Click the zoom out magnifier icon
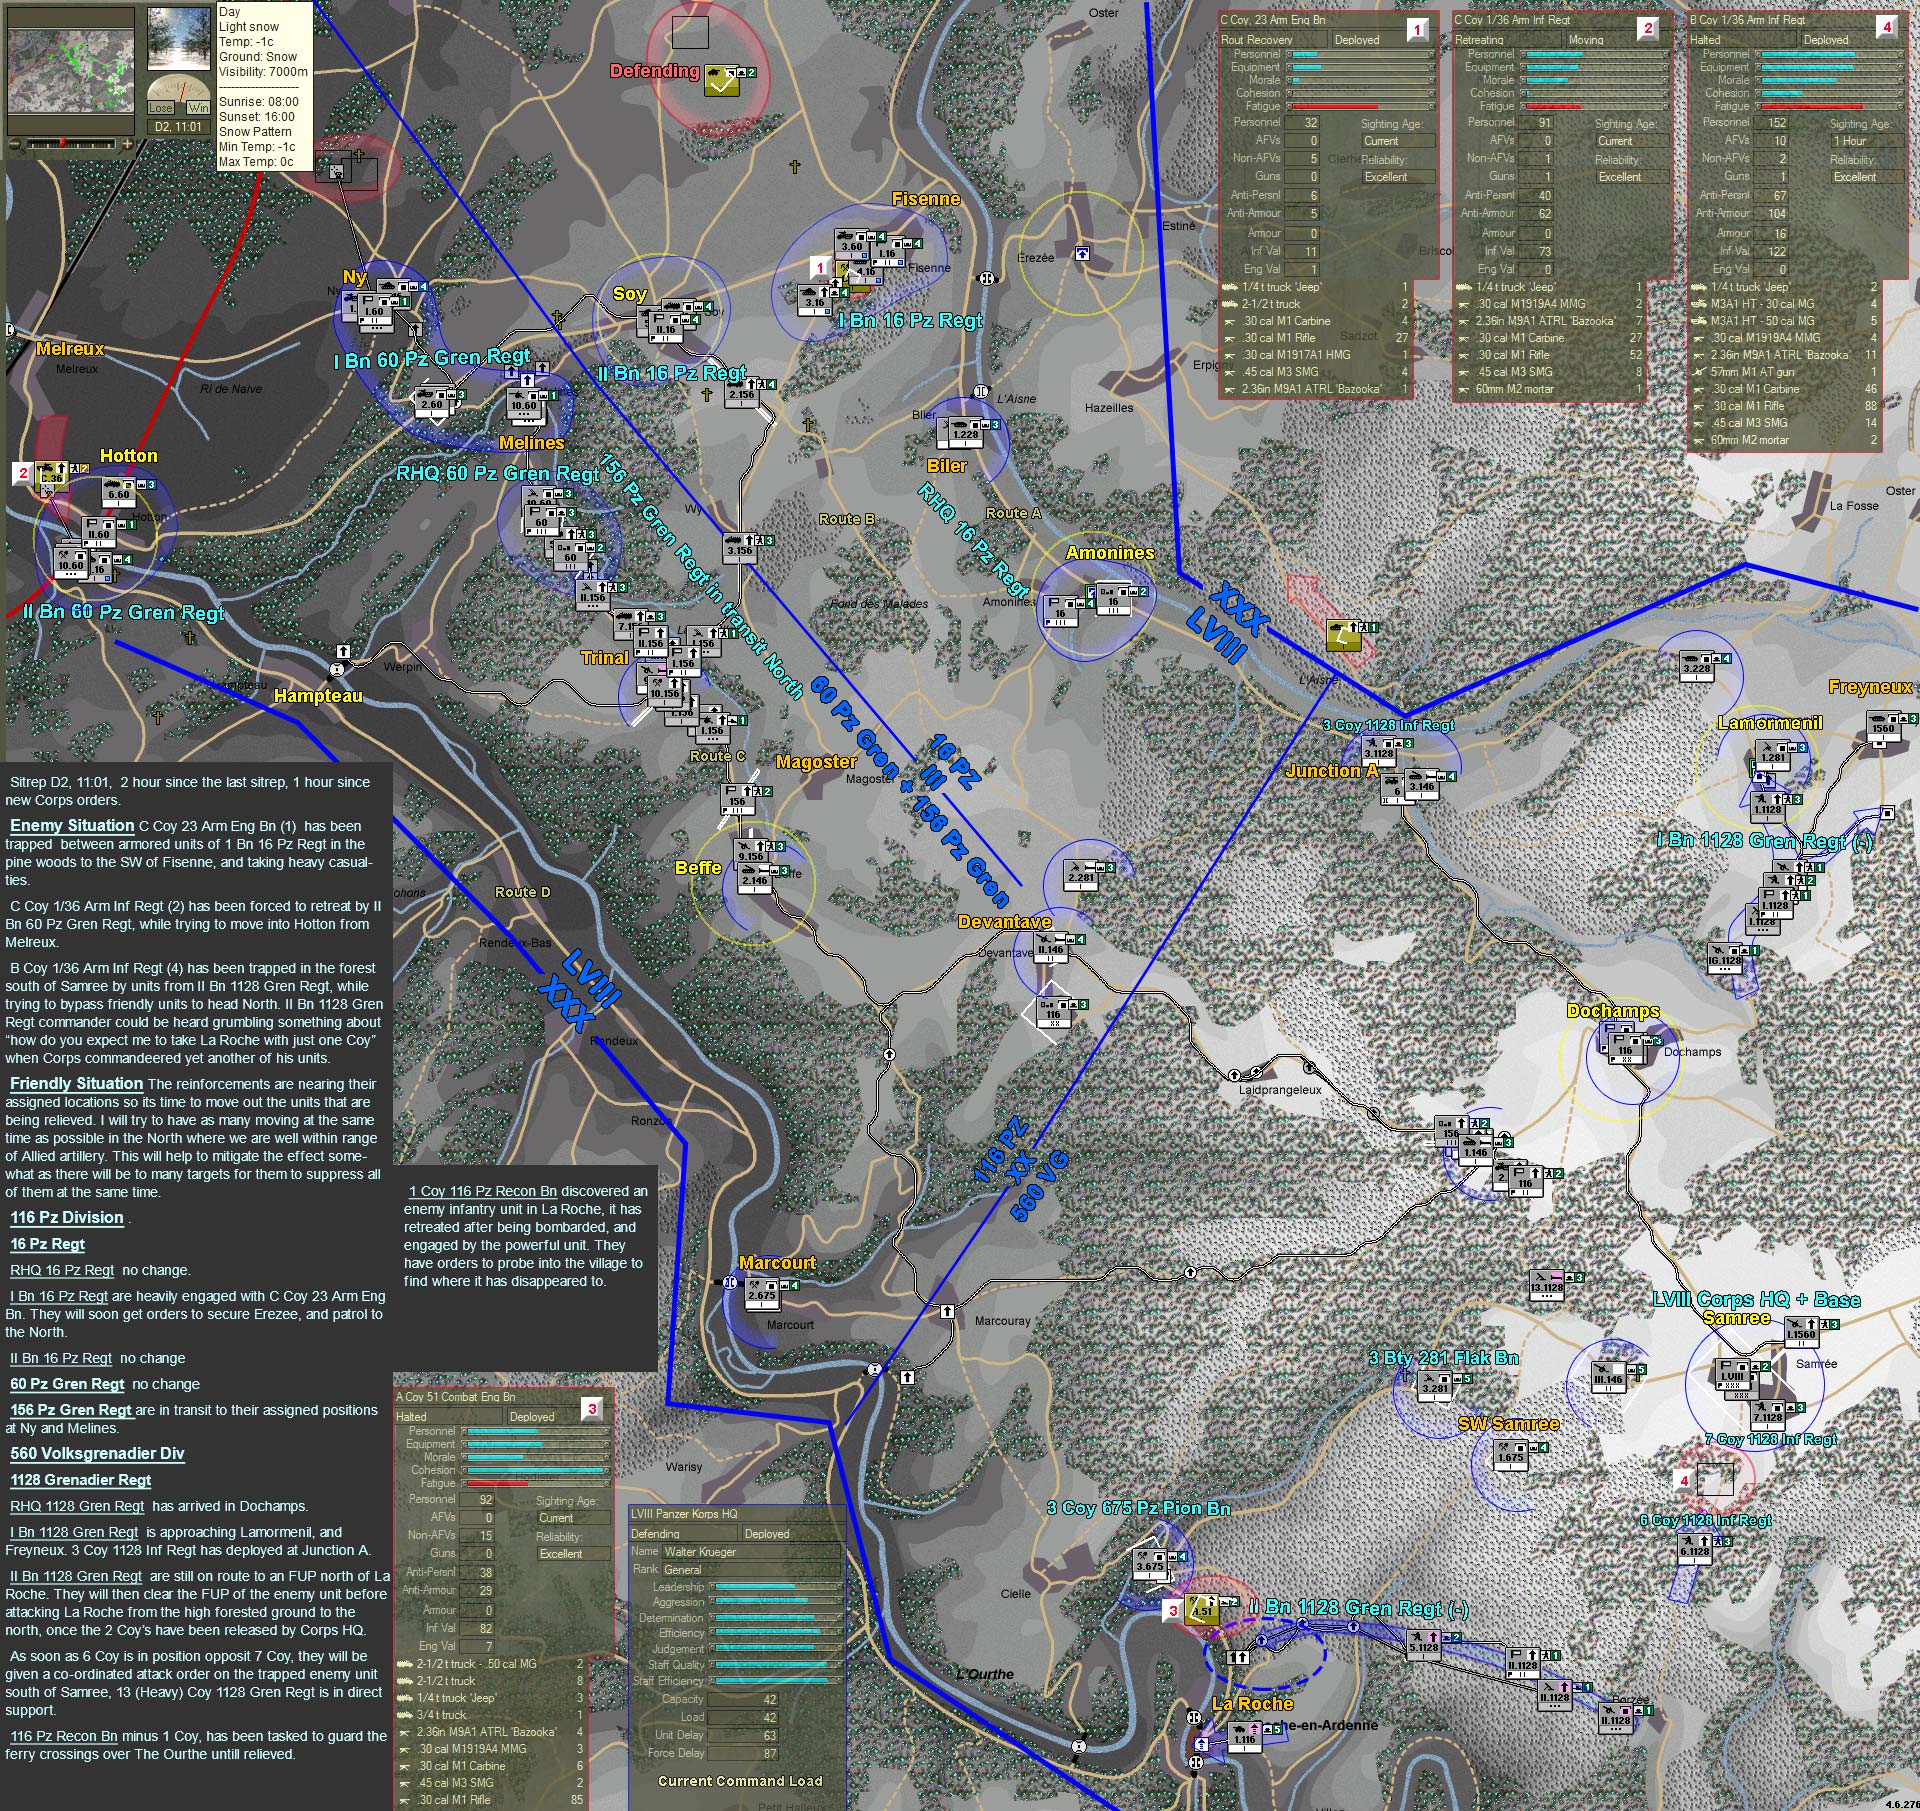The image size is (1920, 1811). point(15,145)
